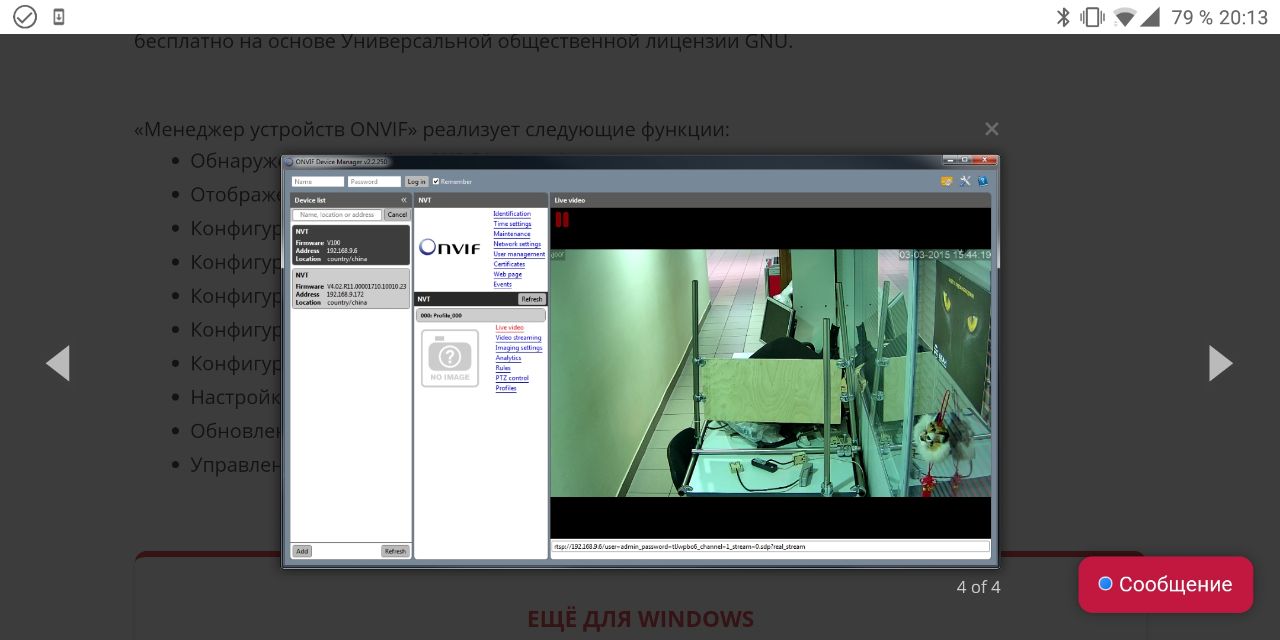This screenshot has width=1280, height=640.
Task: Tap the checkmark circle notification icon
Action: coord(24,17)
